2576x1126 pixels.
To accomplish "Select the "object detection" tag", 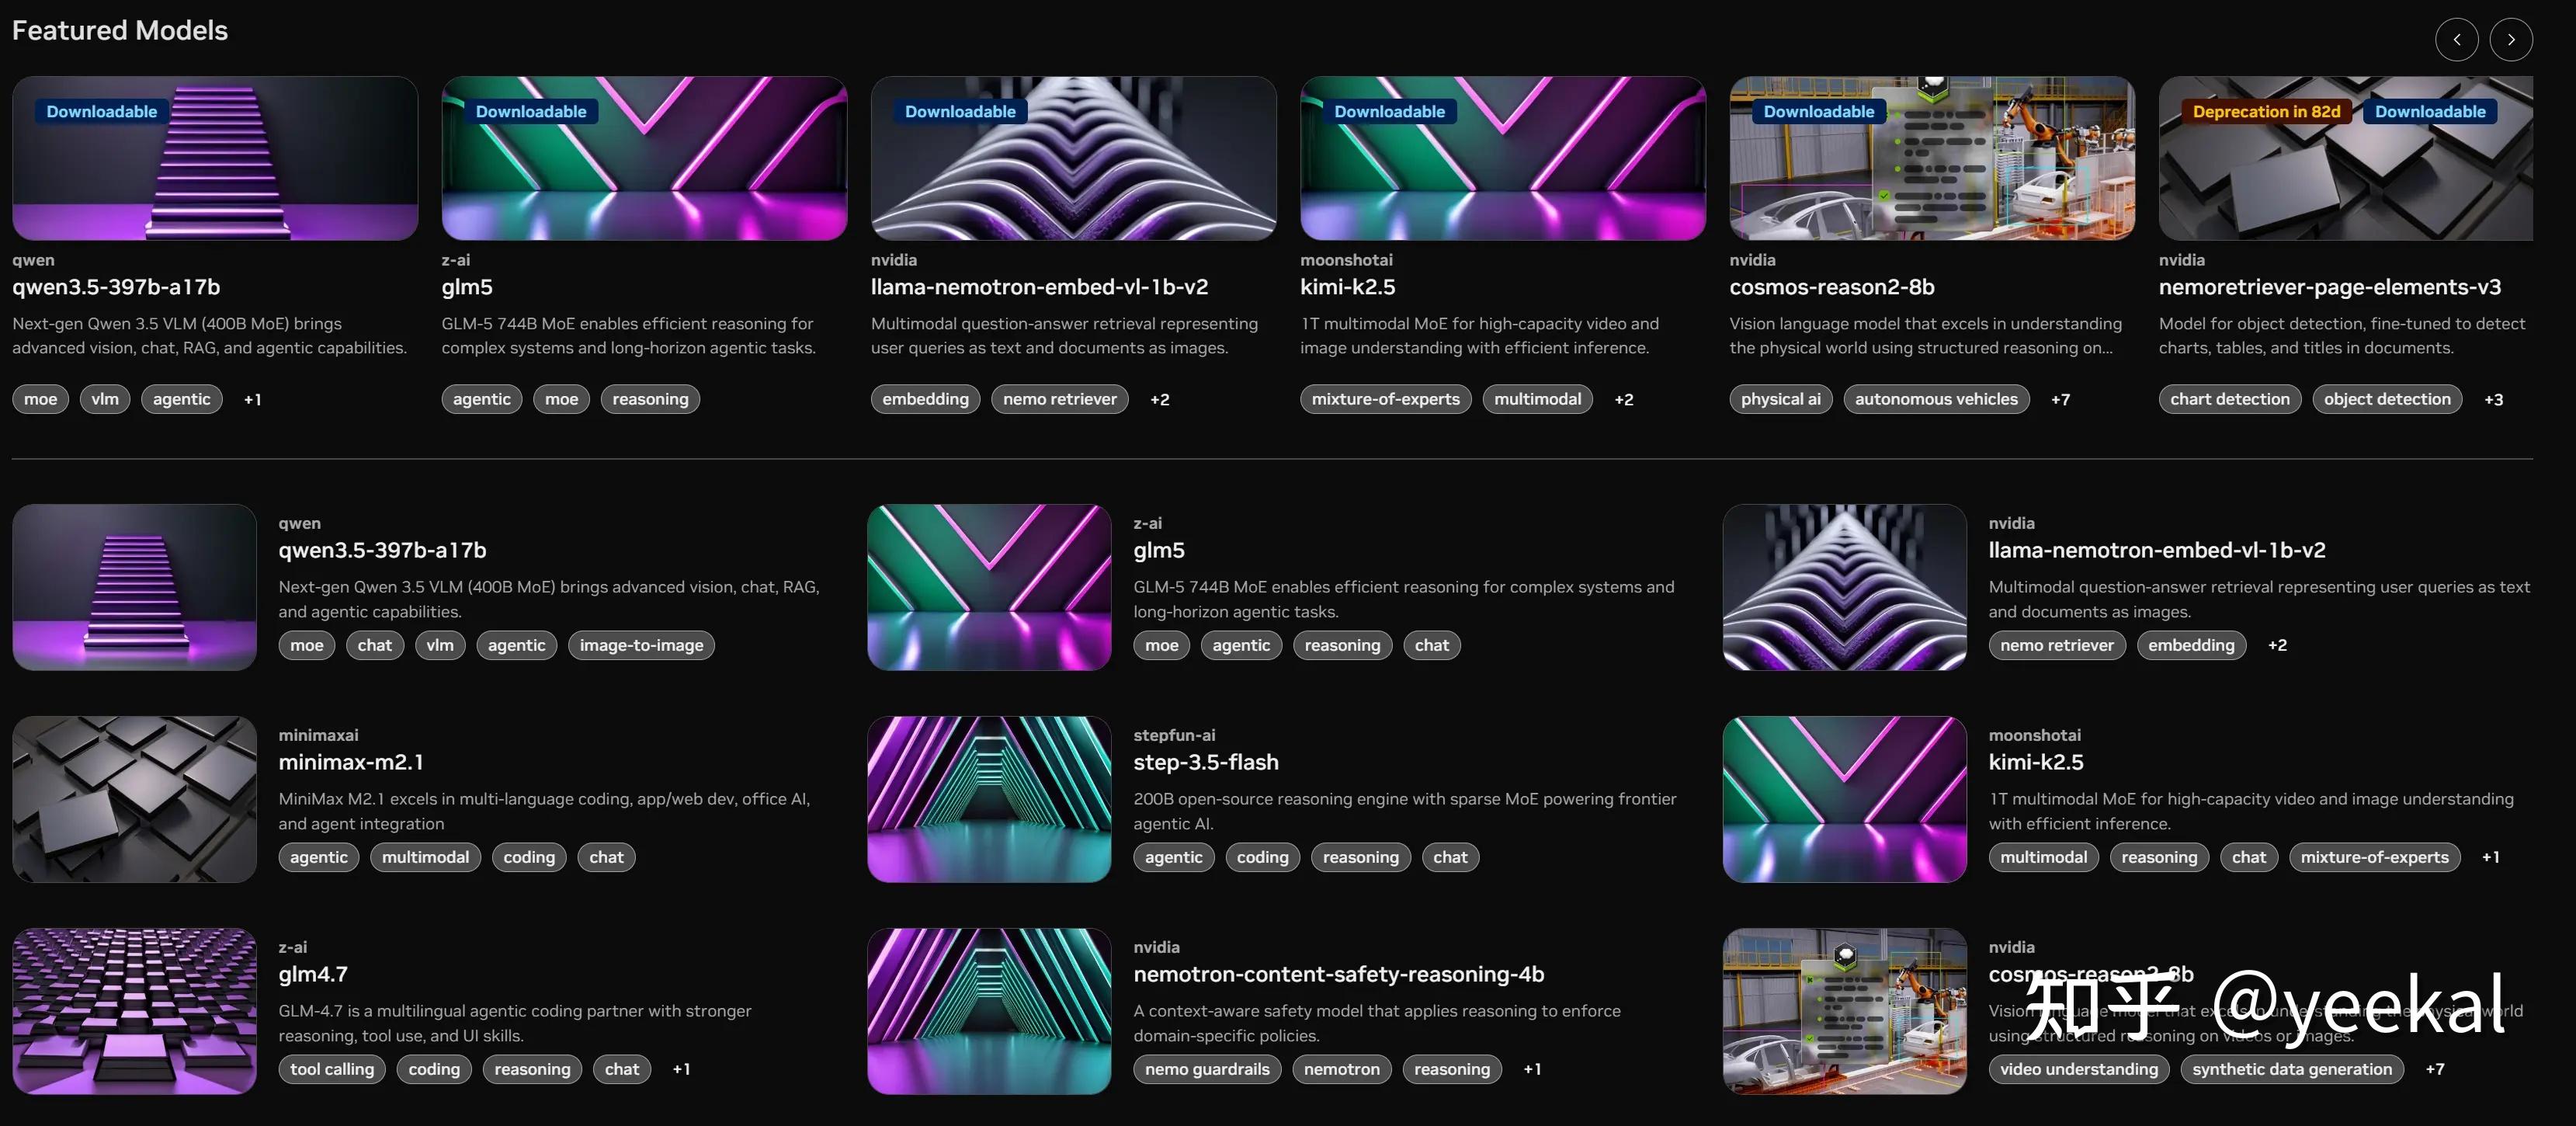I will 2387,399.
